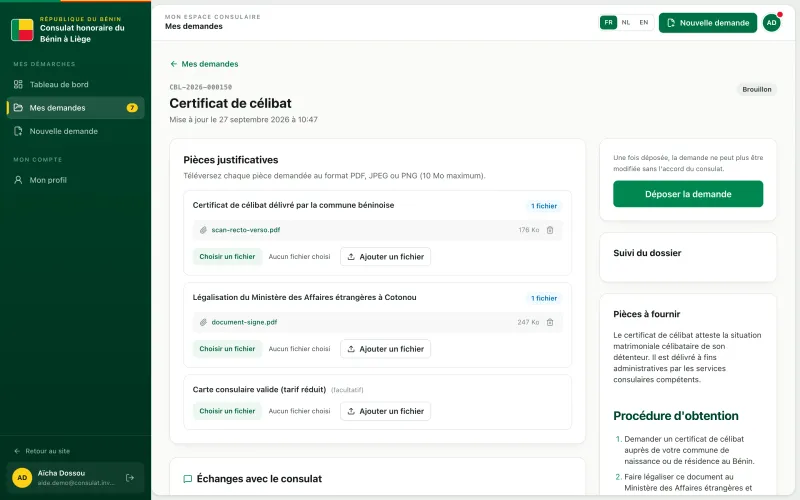Click paperclip icon beside scan-recto-verso.pdf
Image resolution: width=800 pixels, height=500 pixels.
203,230
